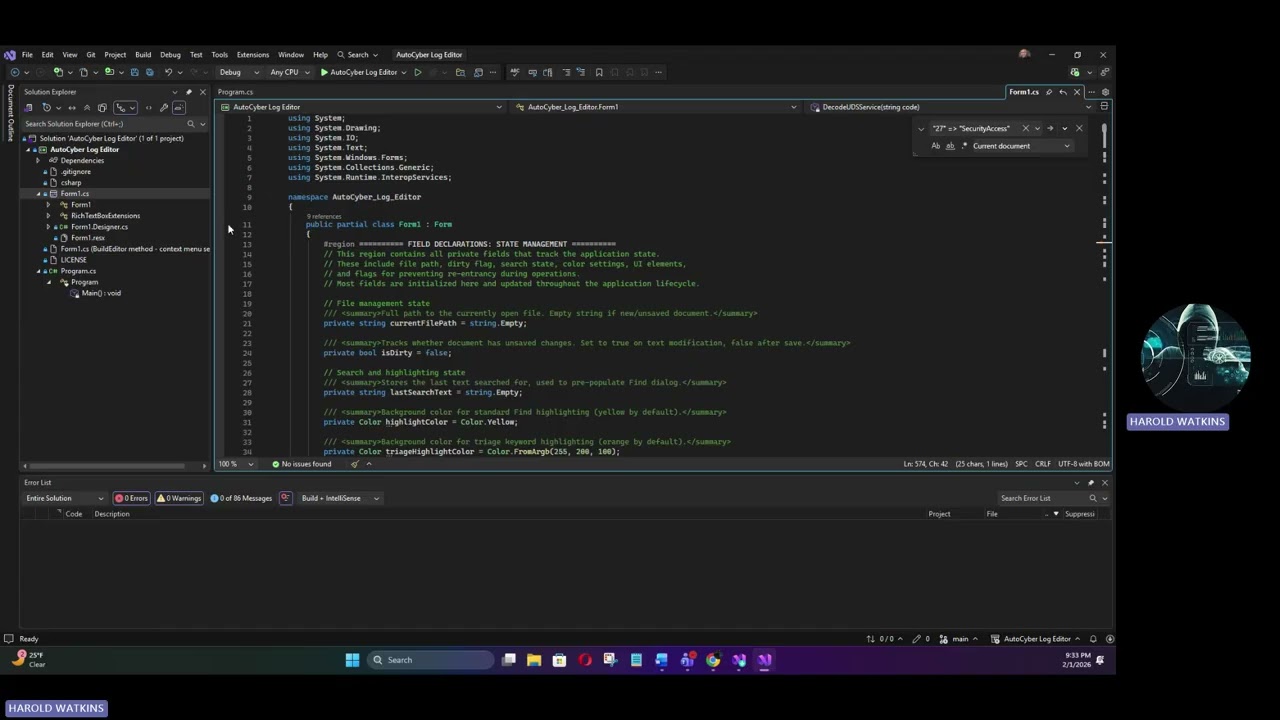Viewport: 1280px width, 720px height.
Task: Click Sync with Active Document icon
Action: click(72, 107)
